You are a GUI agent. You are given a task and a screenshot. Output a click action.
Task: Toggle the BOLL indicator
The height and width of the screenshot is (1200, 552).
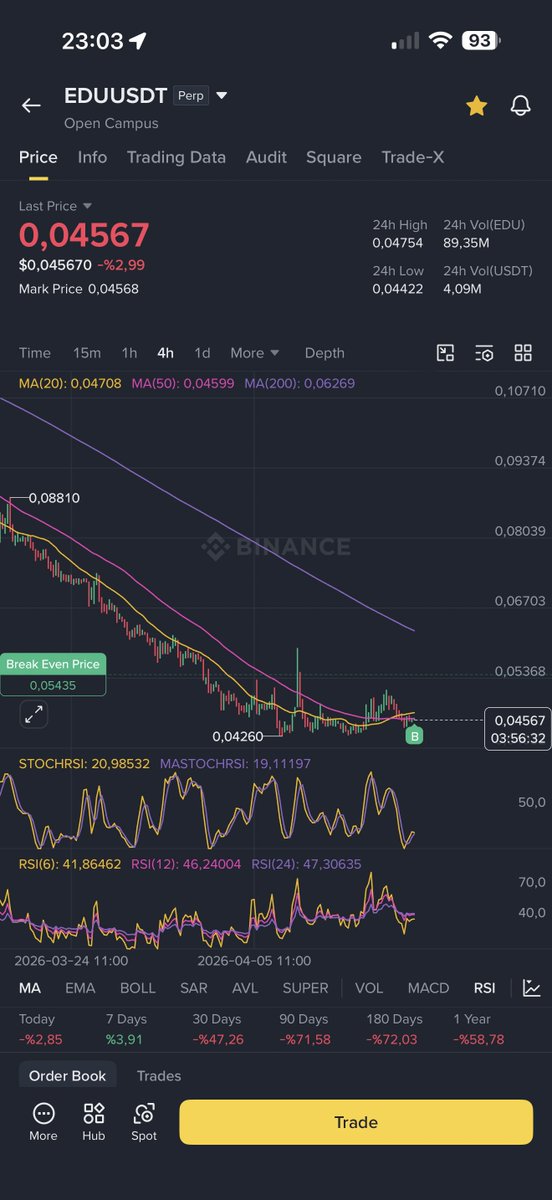click(x=138, y=988)
